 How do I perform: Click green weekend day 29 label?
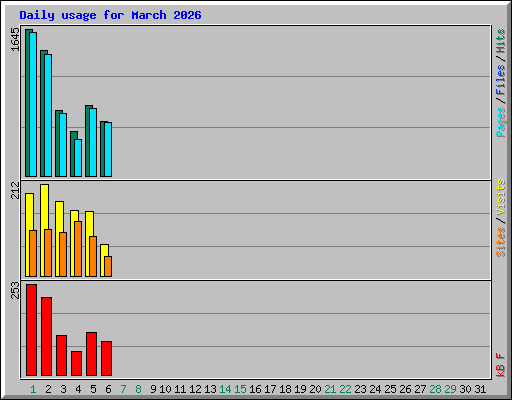coord(450,389)
